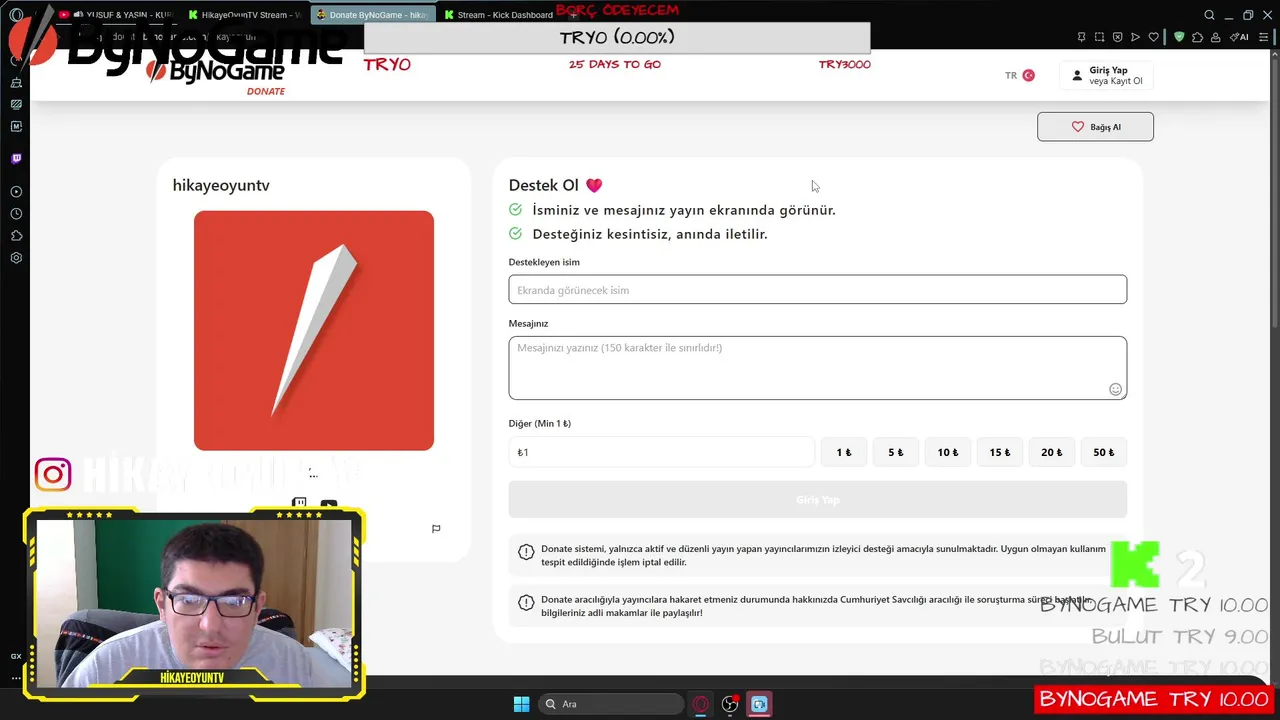
Task: Click the Mesajınız text area
Action: pyautogui.click(x=817, y=368)
